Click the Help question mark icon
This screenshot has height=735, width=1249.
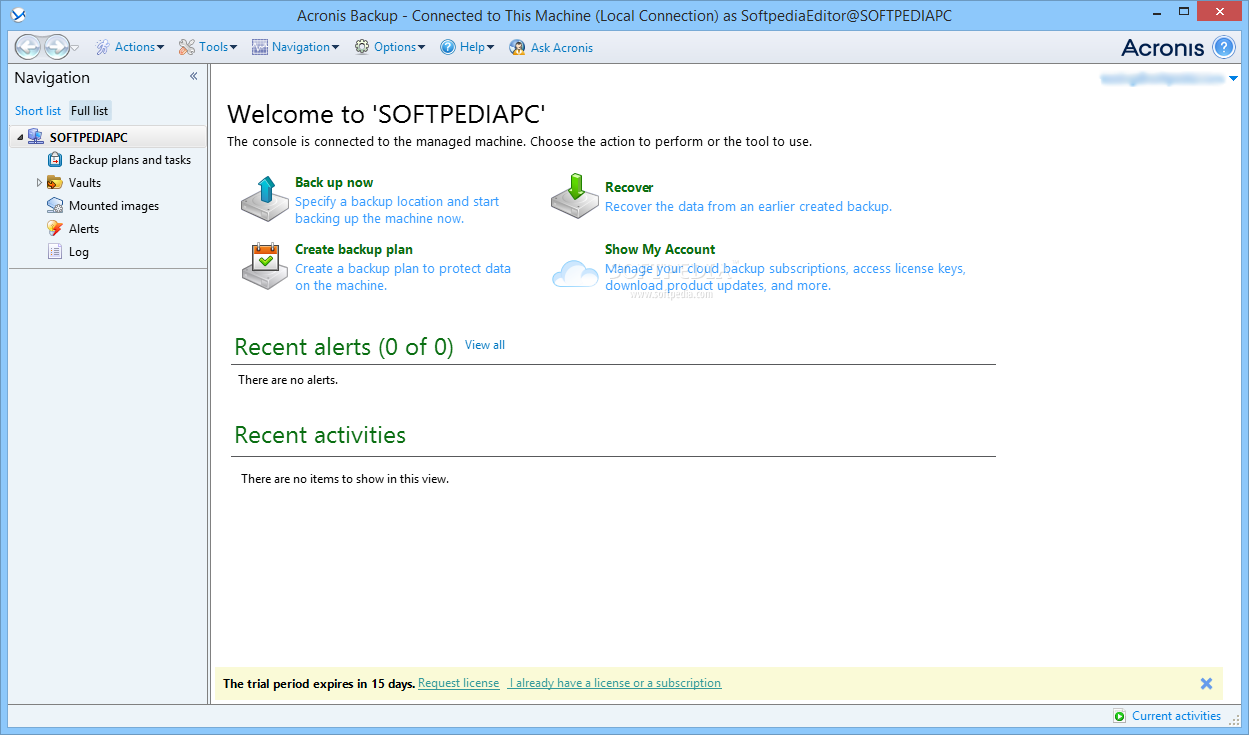click(x=448, y=47)
